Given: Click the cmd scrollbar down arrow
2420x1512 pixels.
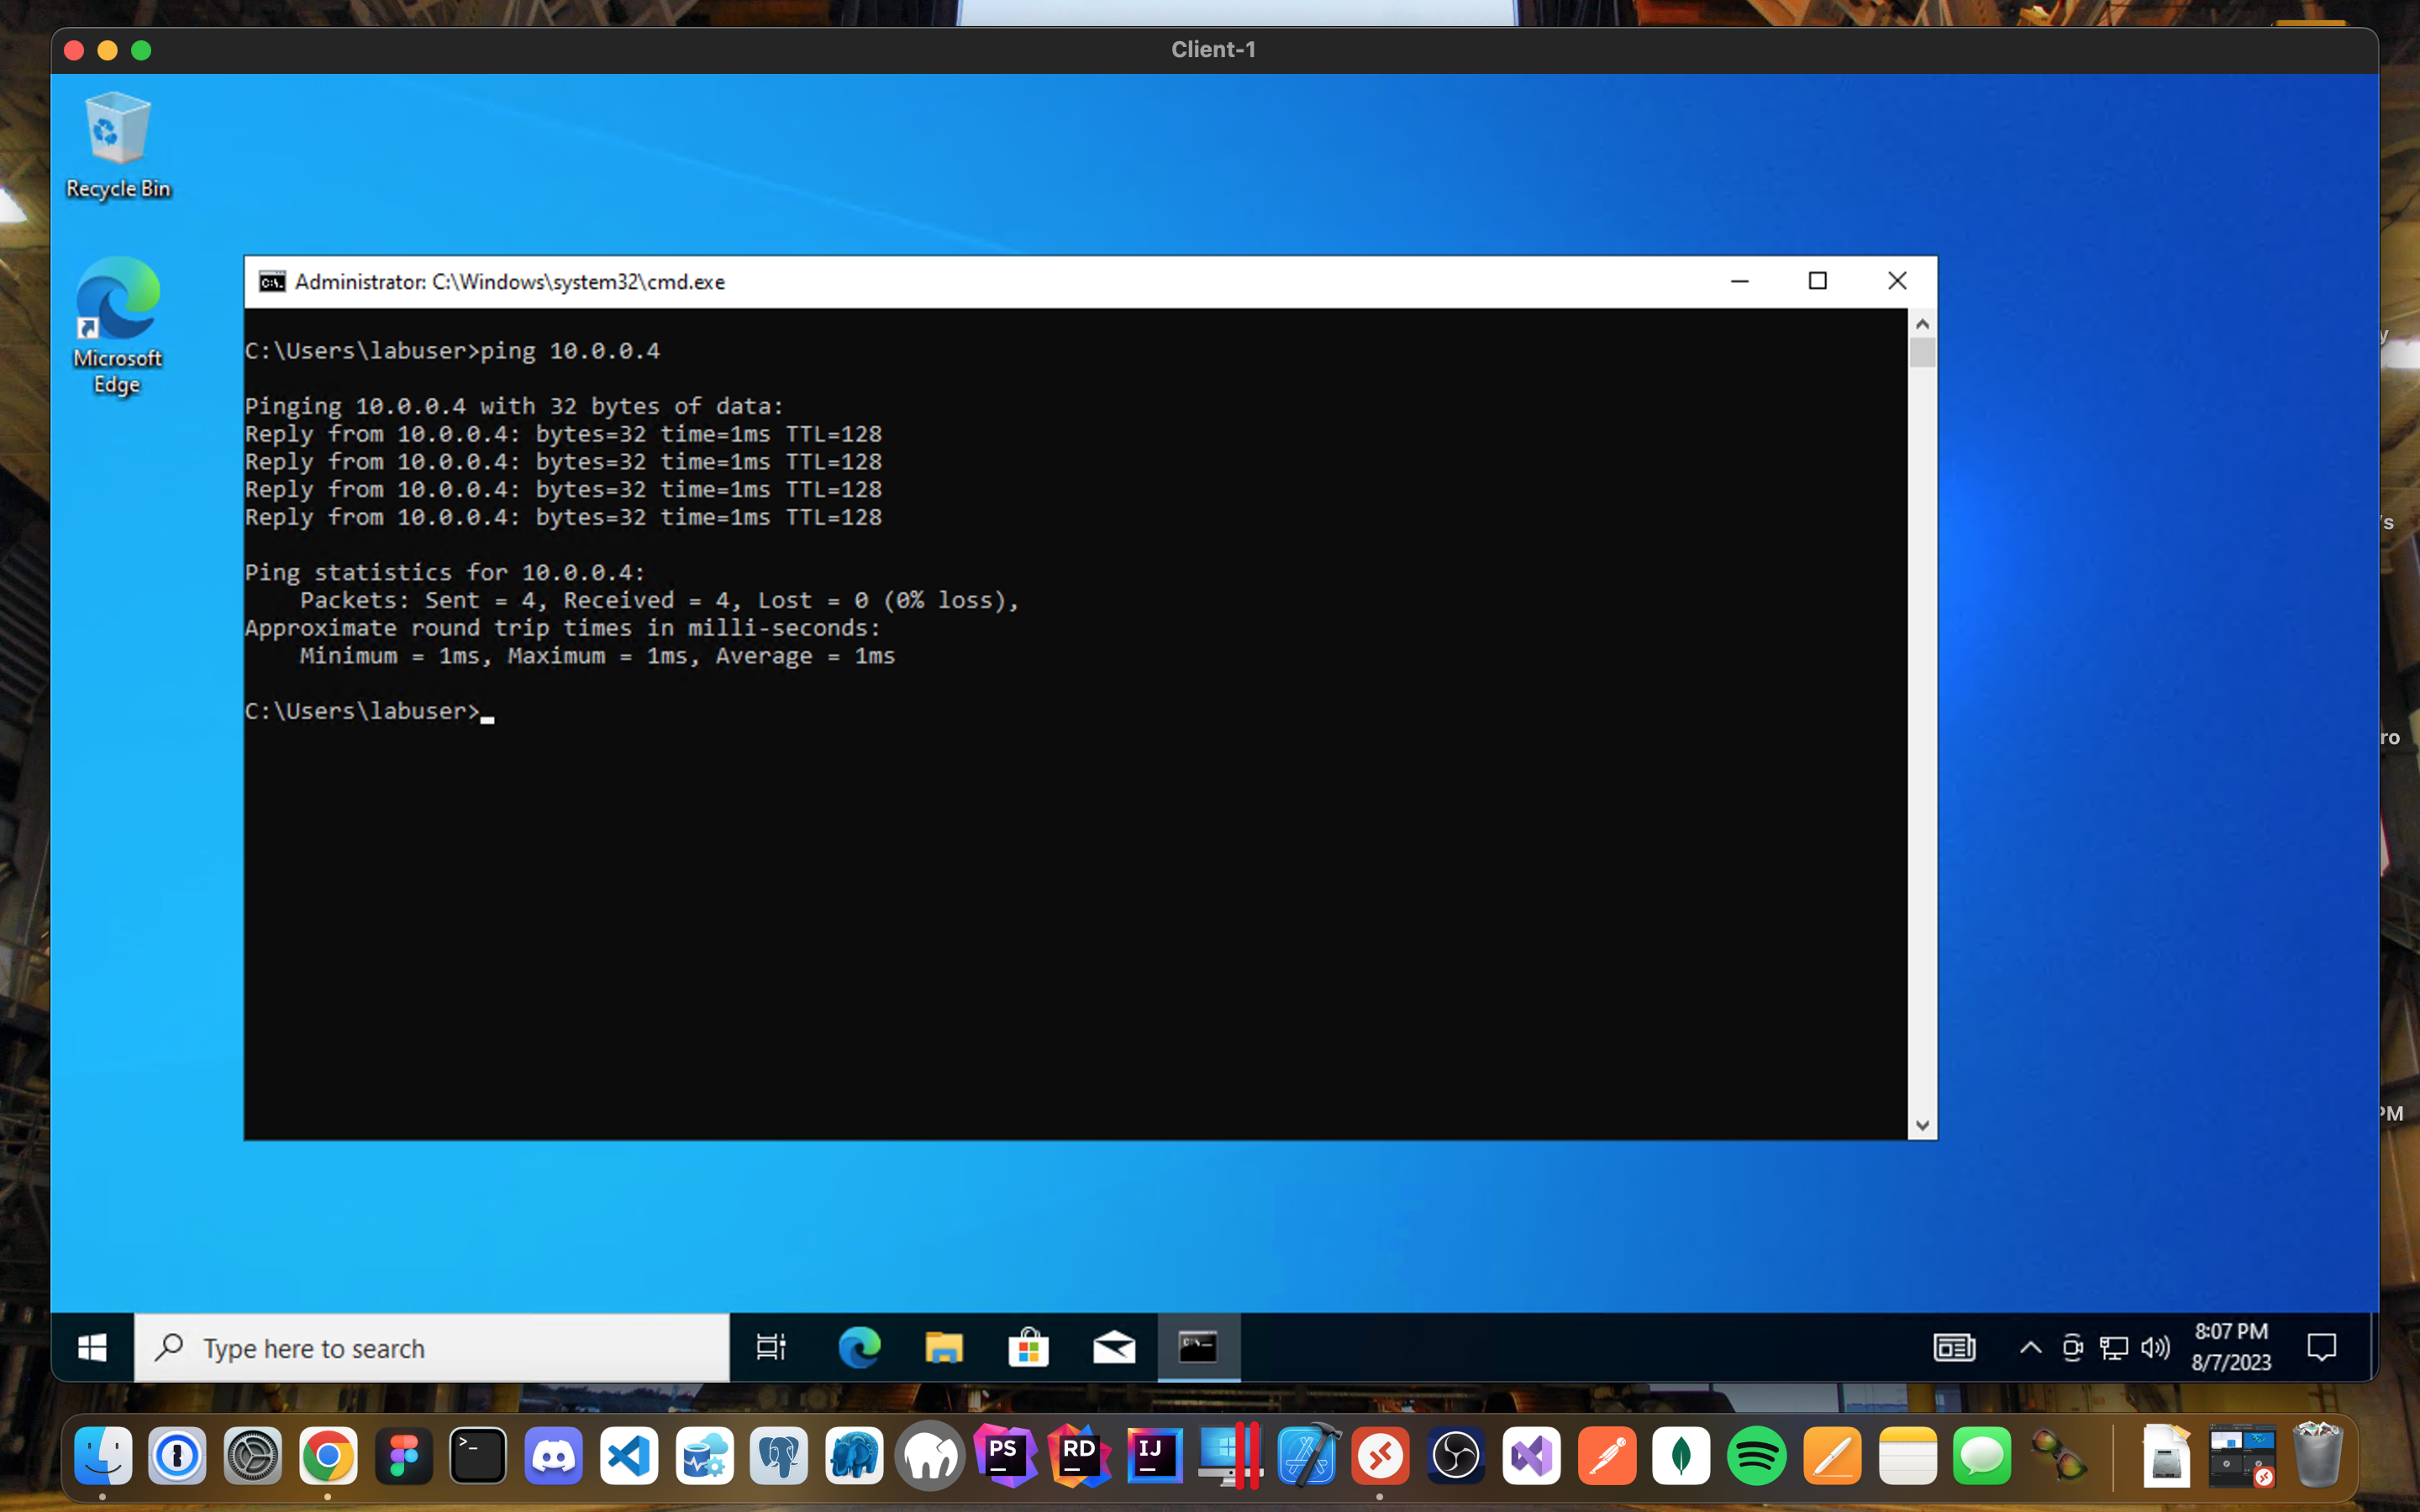Looking at the screenshot, I should click(1922, 1125).
